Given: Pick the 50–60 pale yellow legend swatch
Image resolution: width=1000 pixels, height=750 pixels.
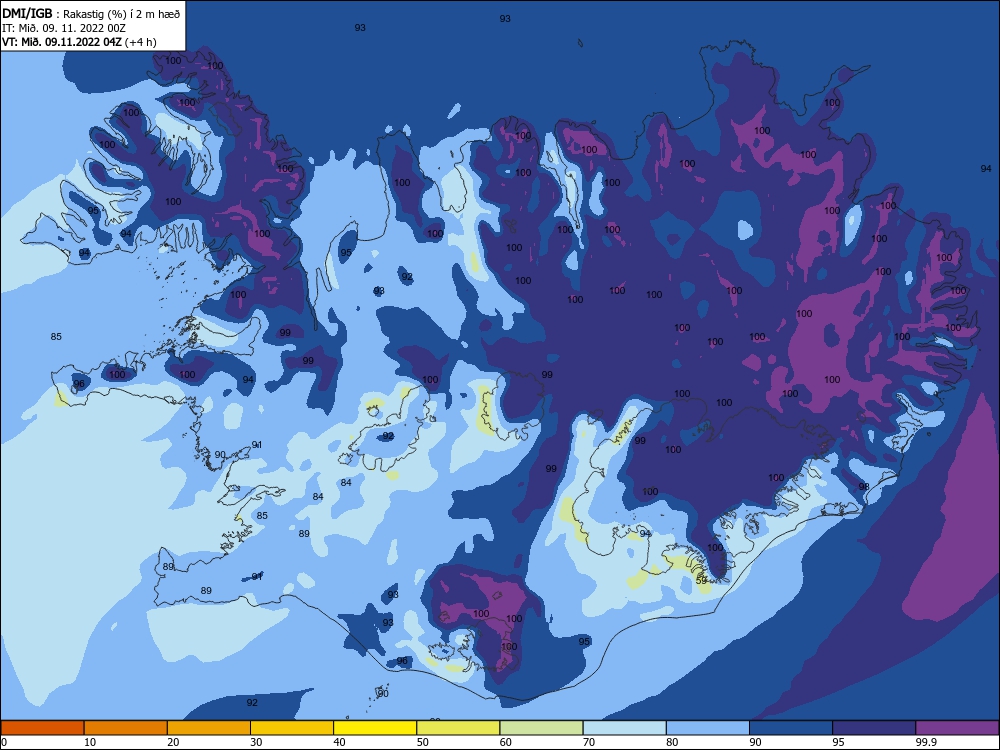Looking at the screenshot, I should (458, 728).
